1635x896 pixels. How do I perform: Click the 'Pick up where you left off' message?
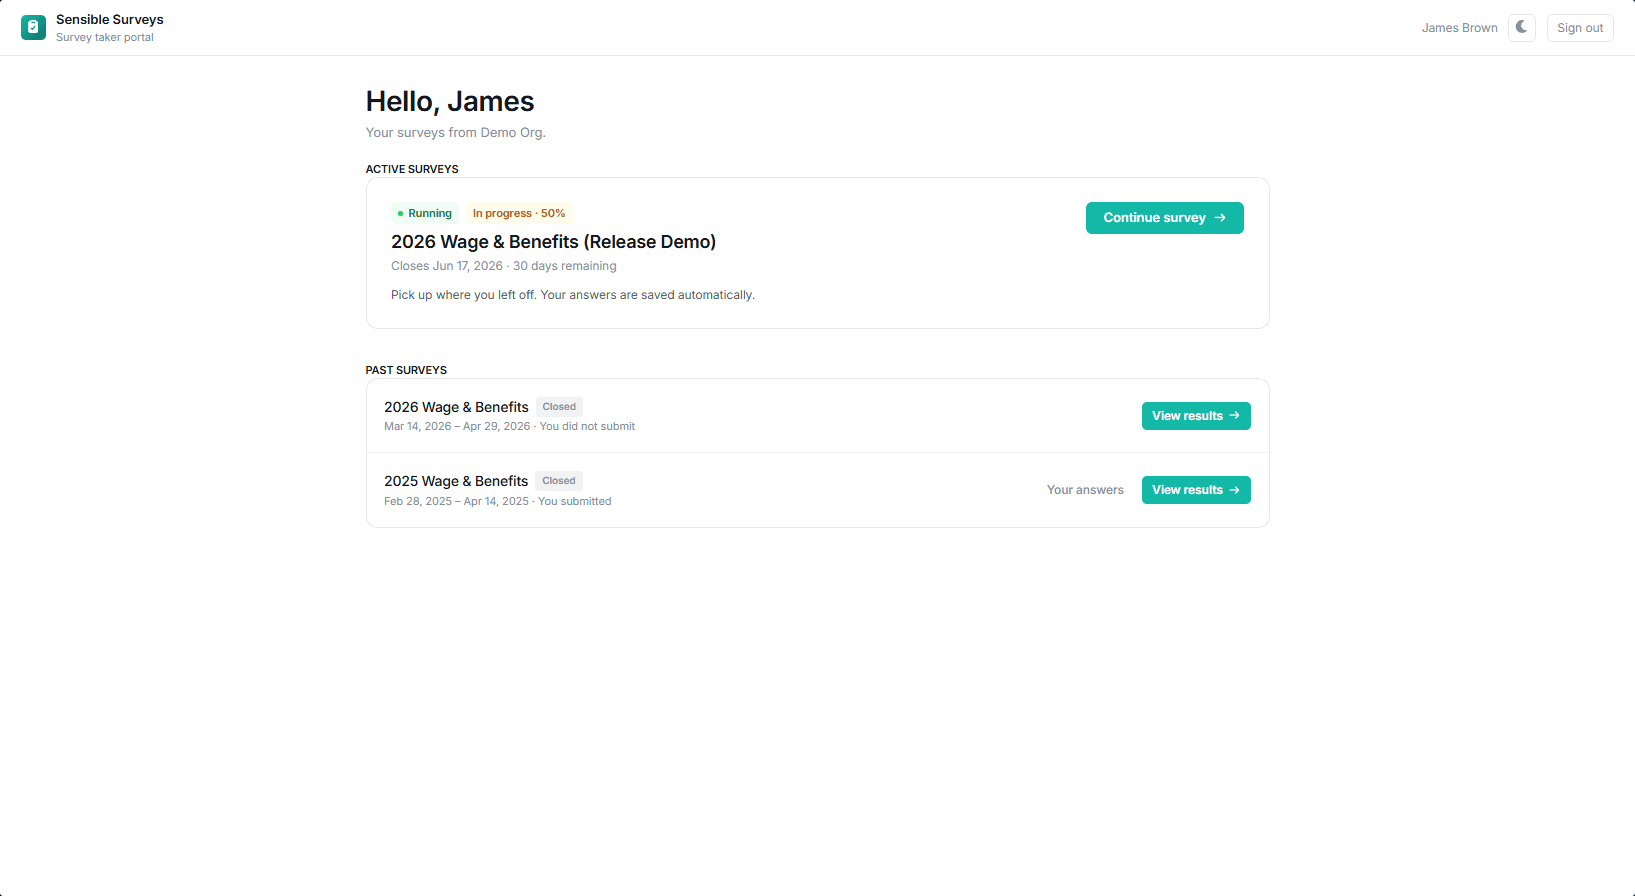(573, 295)
